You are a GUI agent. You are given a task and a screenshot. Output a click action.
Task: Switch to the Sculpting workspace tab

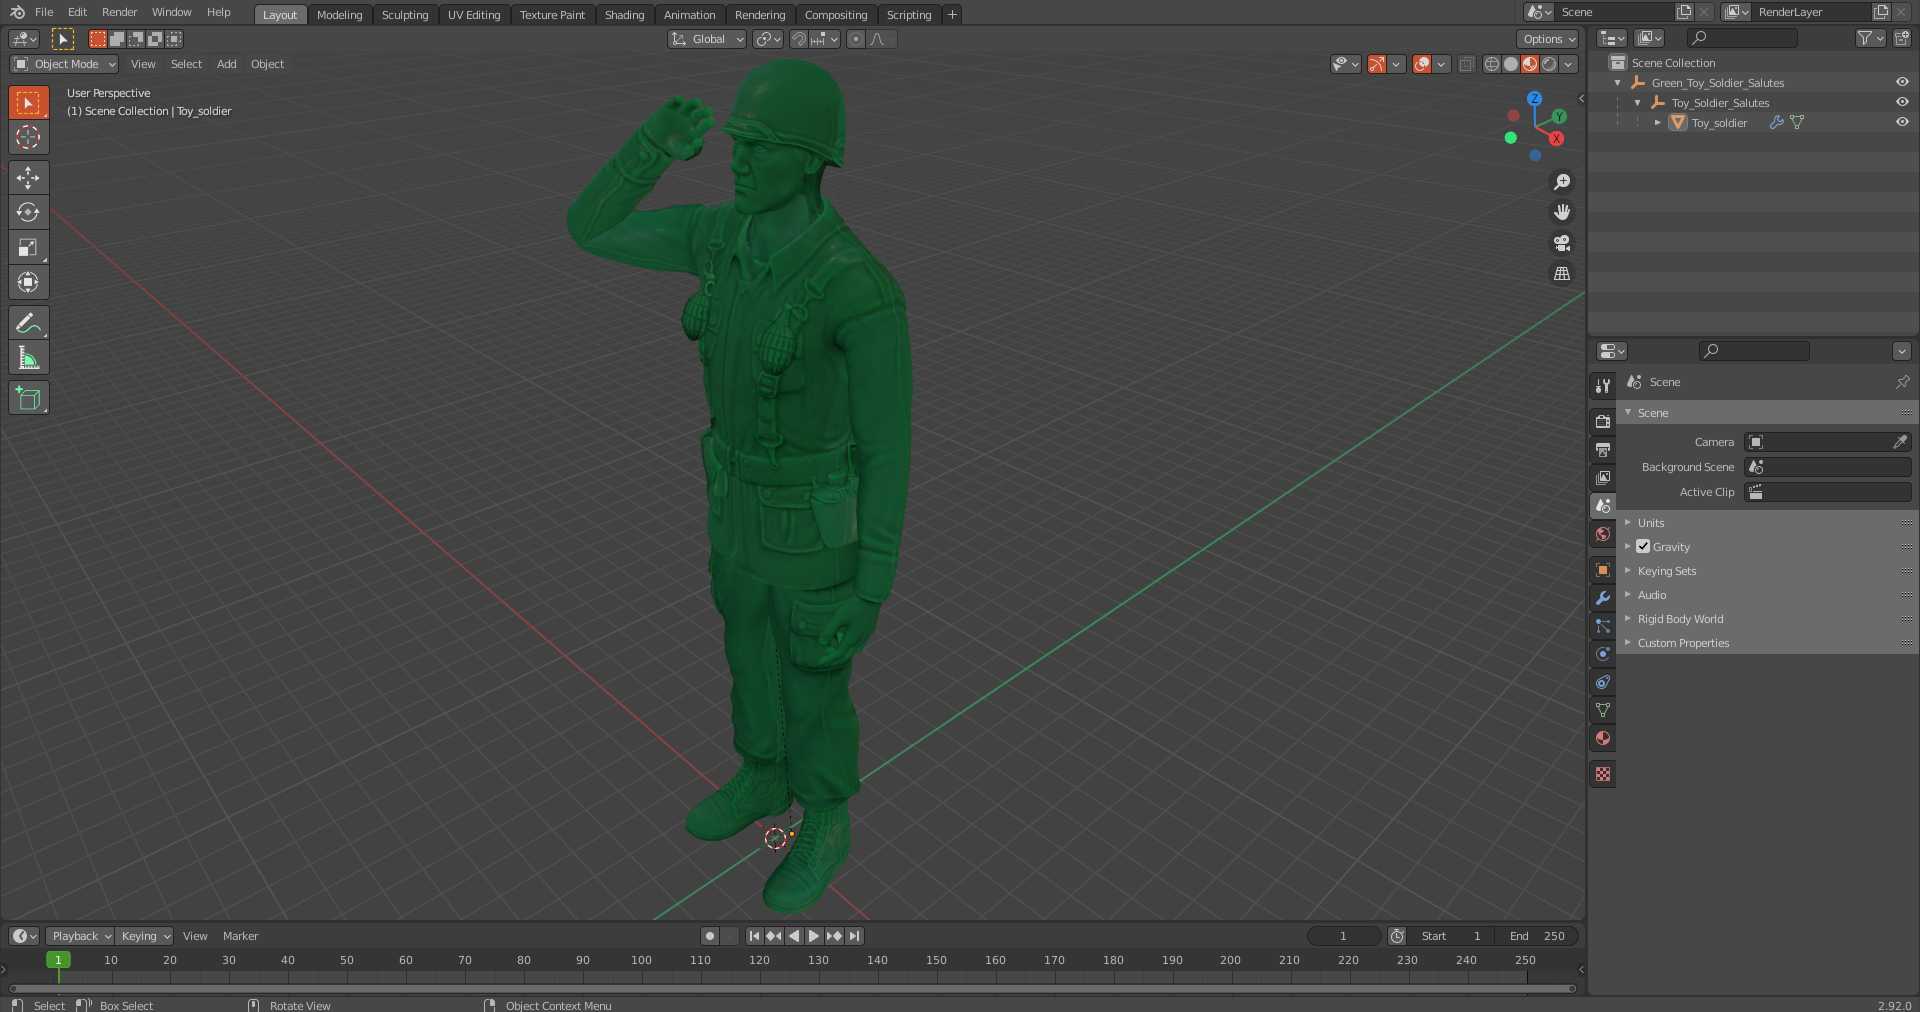tap(405, 14)
